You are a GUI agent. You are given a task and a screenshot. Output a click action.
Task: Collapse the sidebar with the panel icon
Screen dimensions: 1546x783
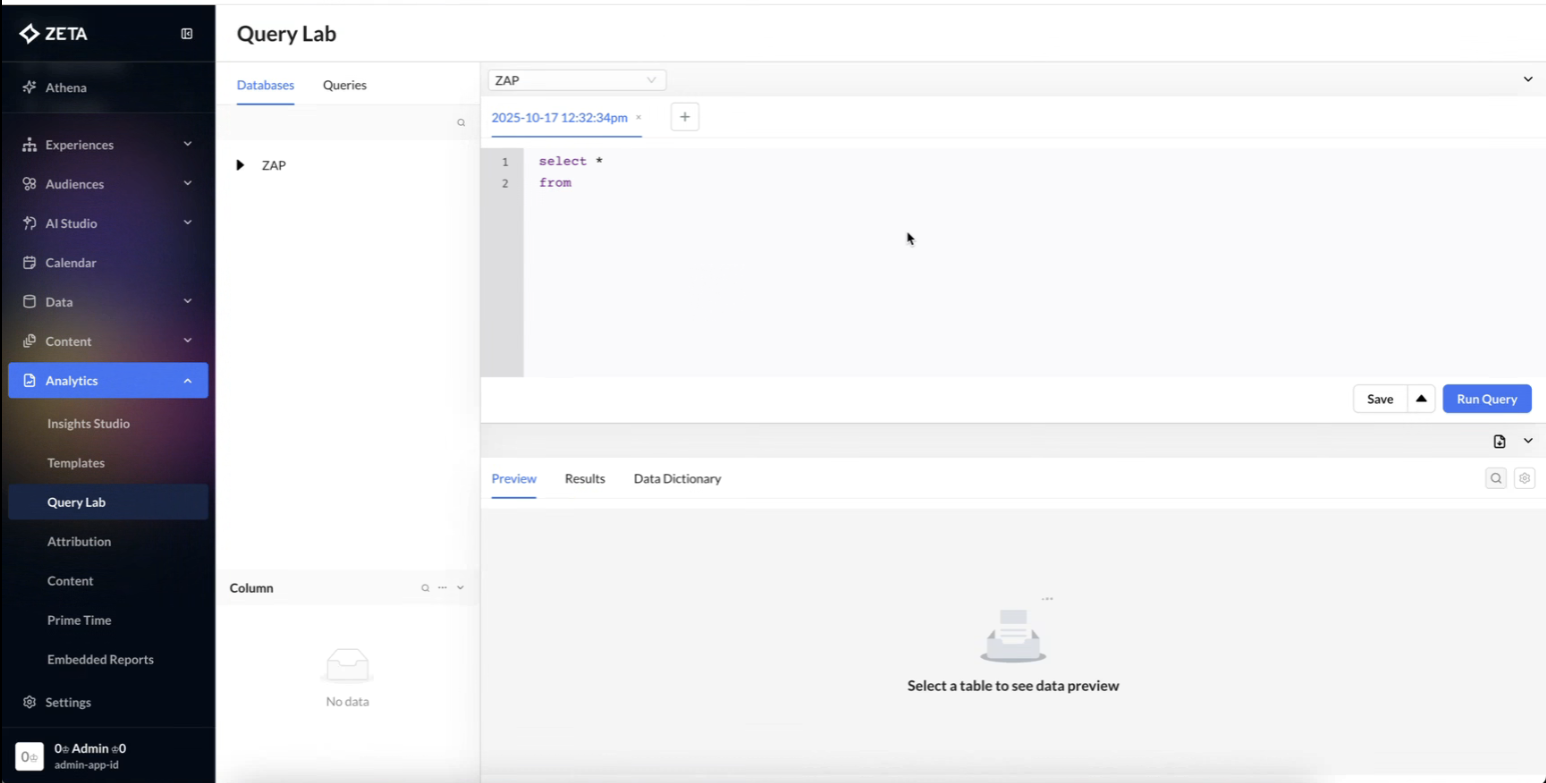point(187,34)
